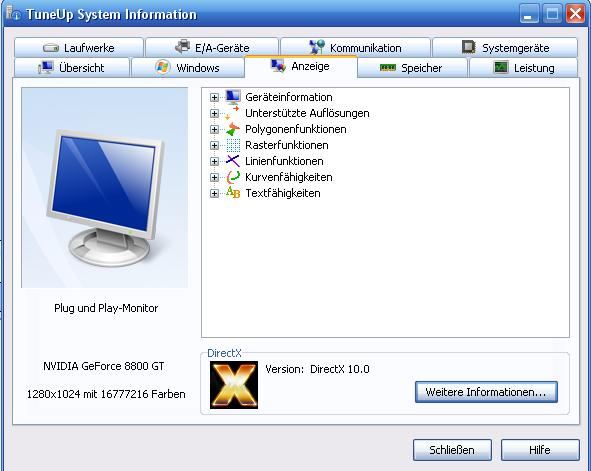591x471 pixels.
Task: Click the TuneUp title bar app icon
Action: pos(14,14)
